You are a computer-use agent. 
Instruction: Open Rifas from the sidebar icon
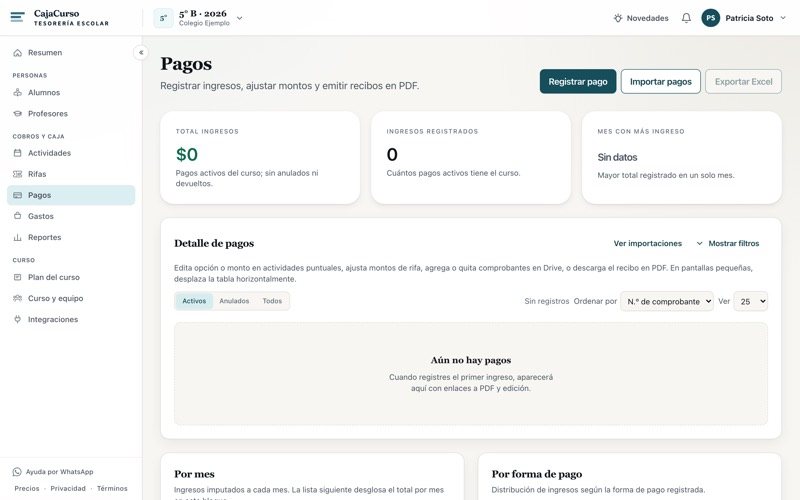[17, 174]
